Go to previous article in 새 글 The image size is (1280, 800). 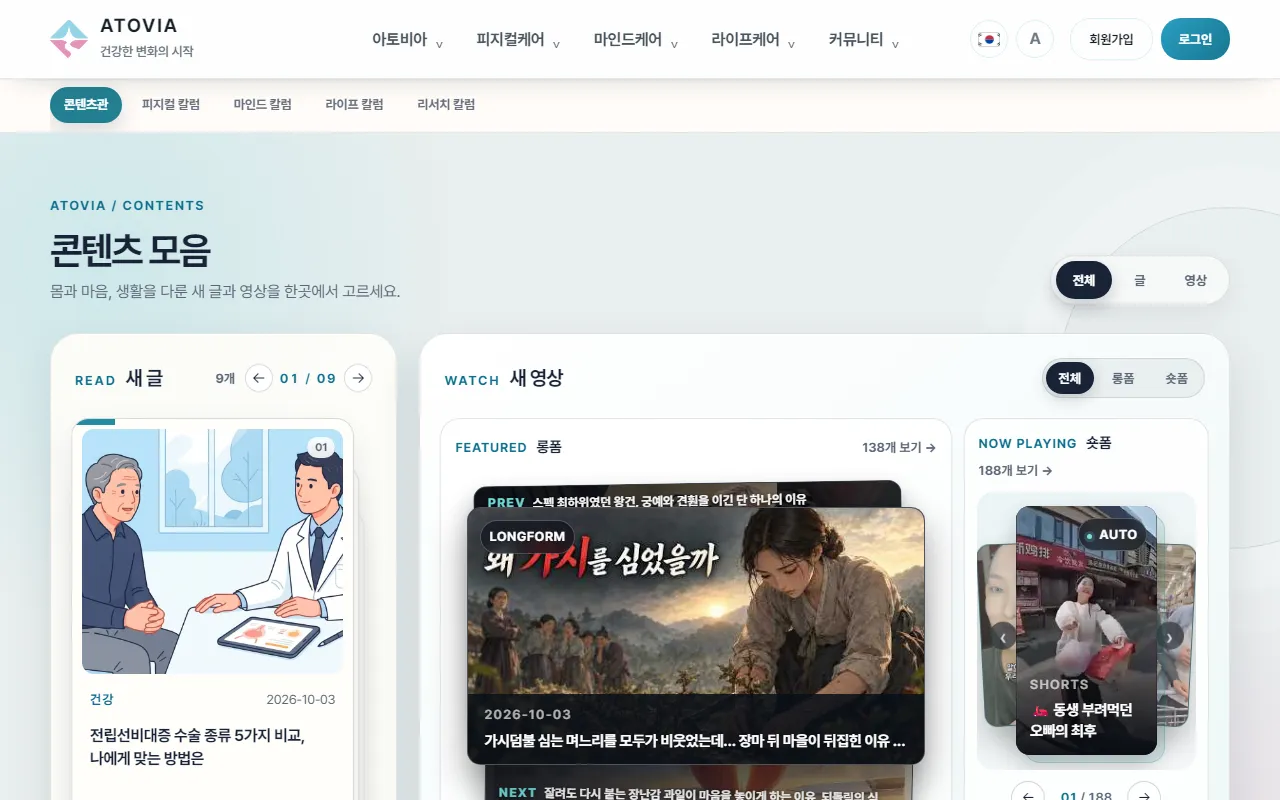click(259, 378)
